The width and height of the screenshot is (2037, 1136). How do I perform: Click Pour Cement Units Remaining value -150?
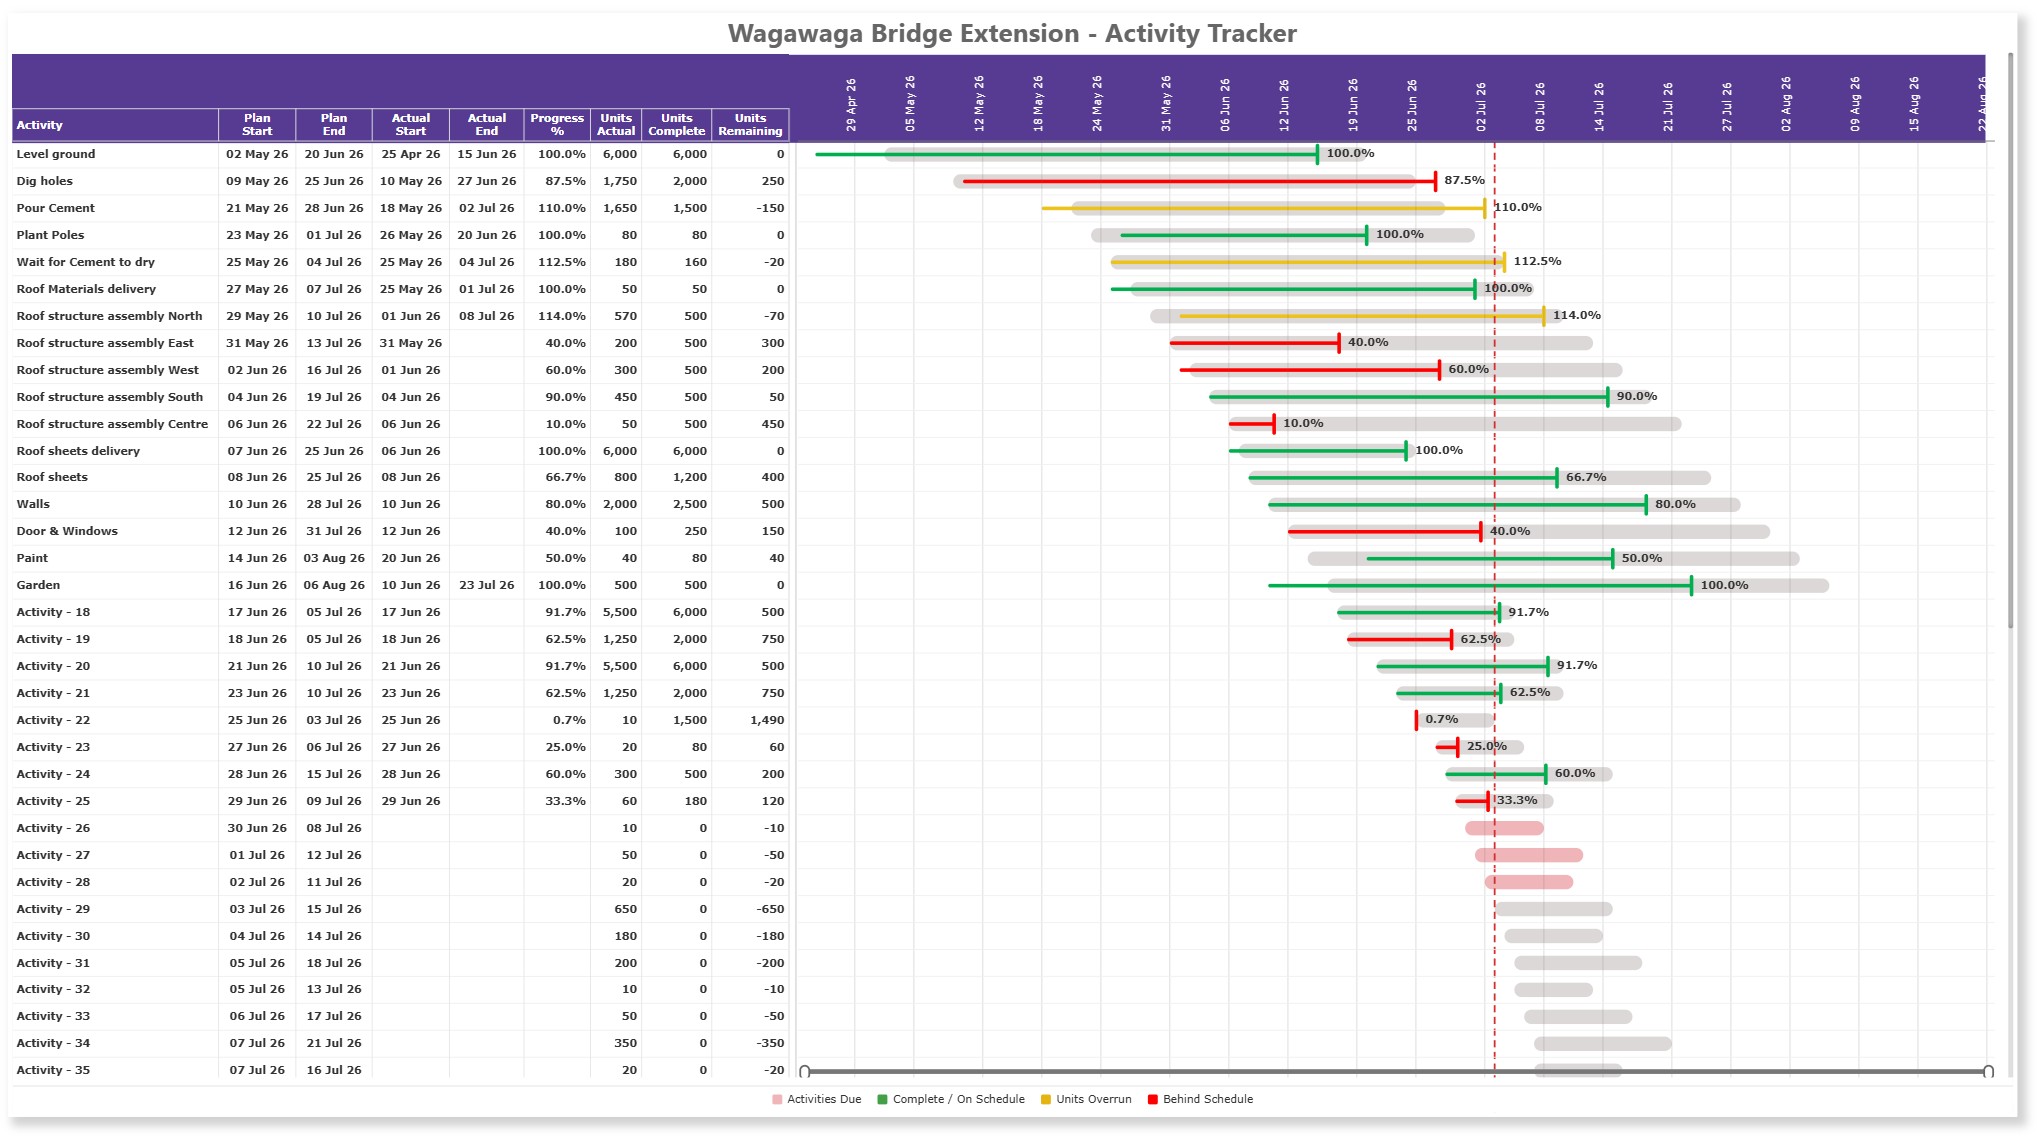[x=769, y=208]
